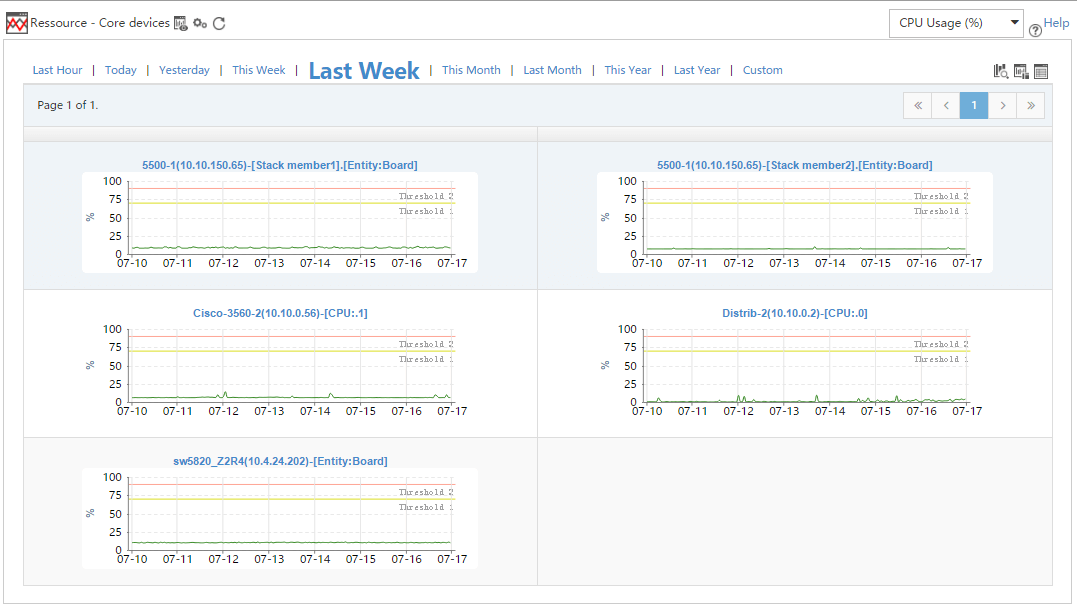This screenshot has width=1077, height=612.
Task: Click the chart with magnifier icon
Action: [x=1001, y=71]
